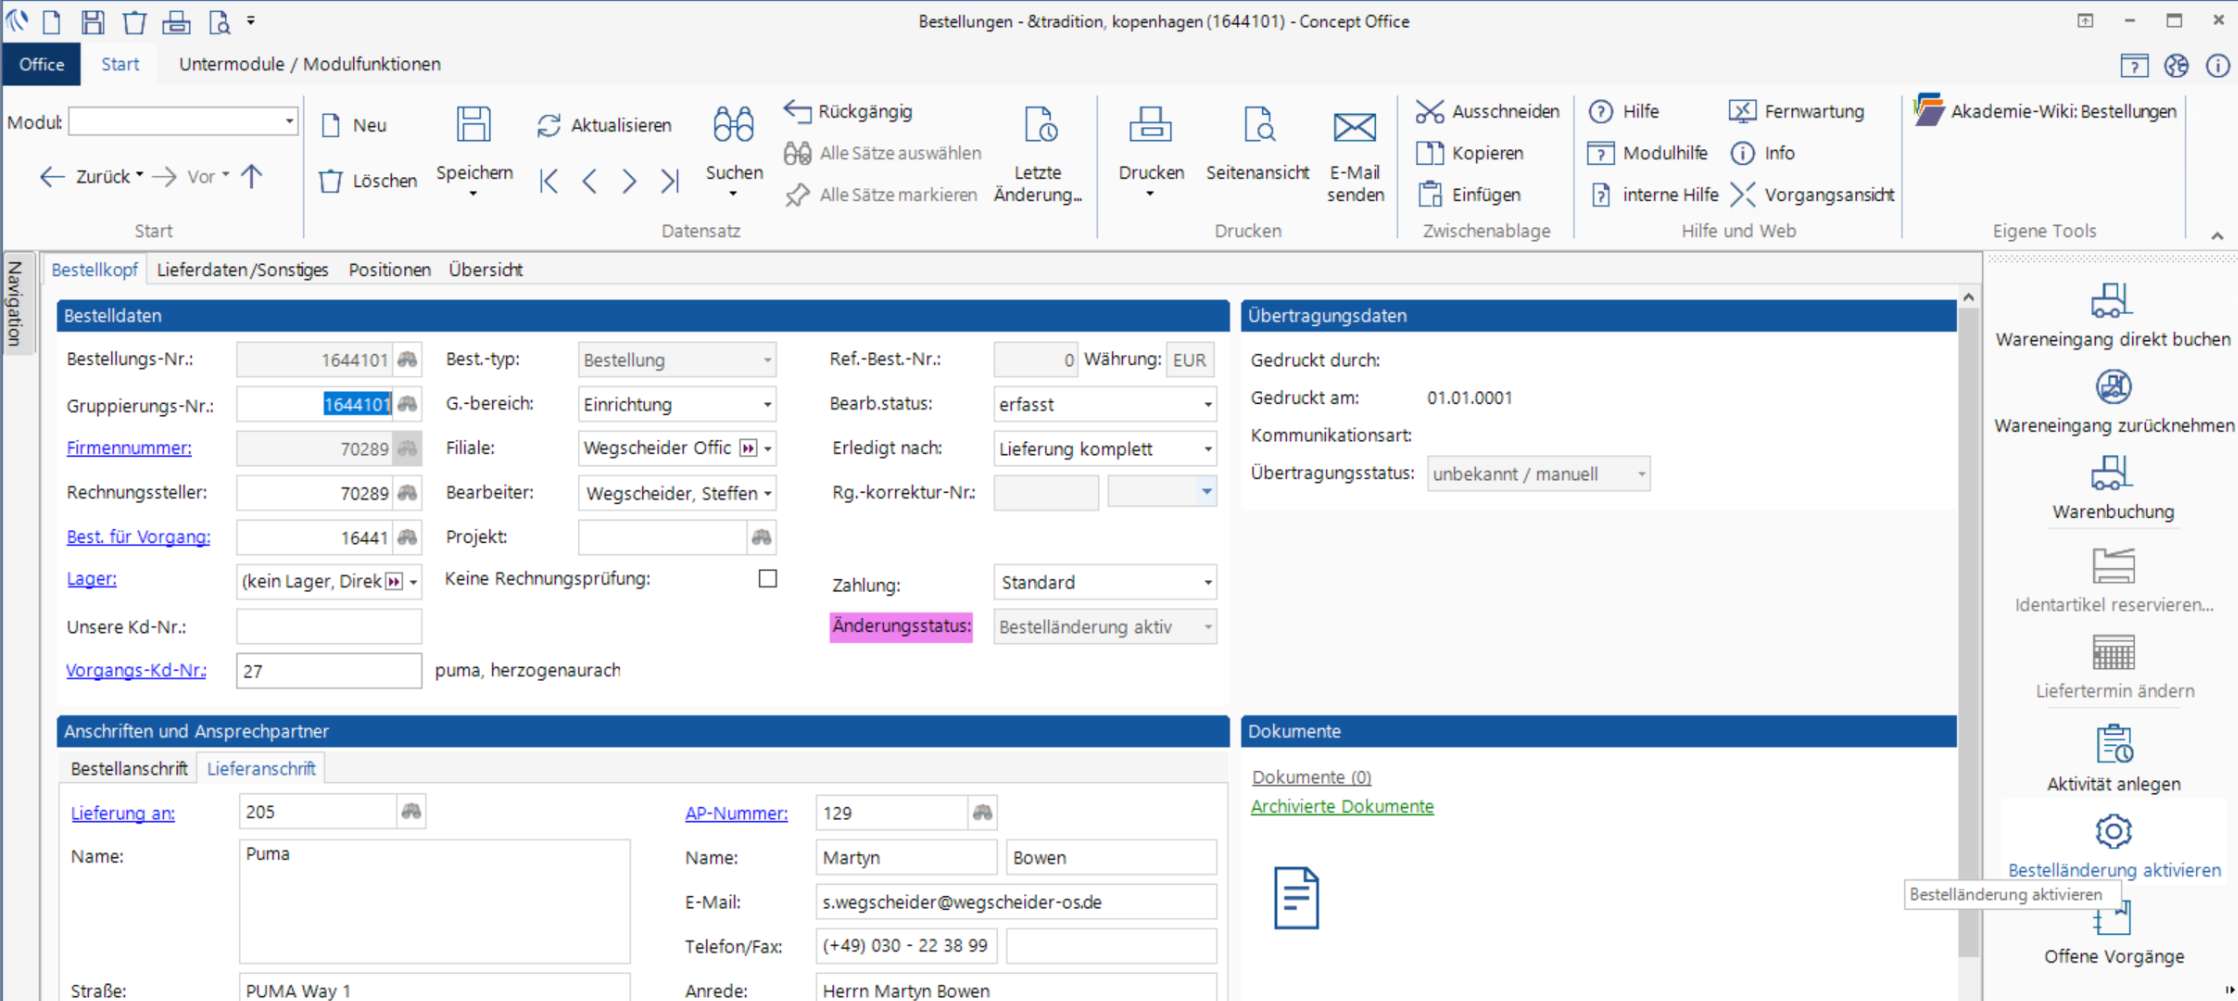Screen dimensions: 2238x1001
Task: Open Offene Vorgänge tool
Action: coord(2113,935)
